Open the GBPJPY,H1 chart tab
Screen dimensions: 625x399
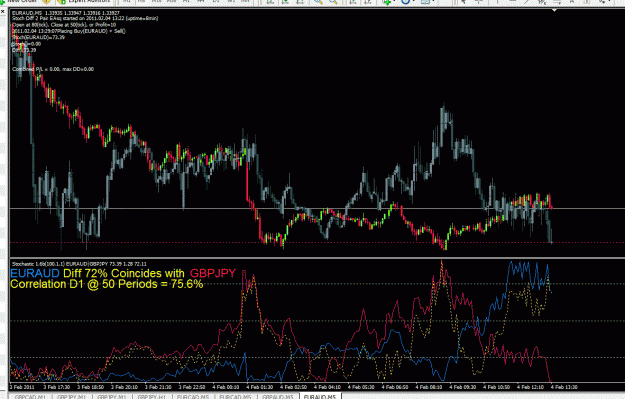point(152,397)
